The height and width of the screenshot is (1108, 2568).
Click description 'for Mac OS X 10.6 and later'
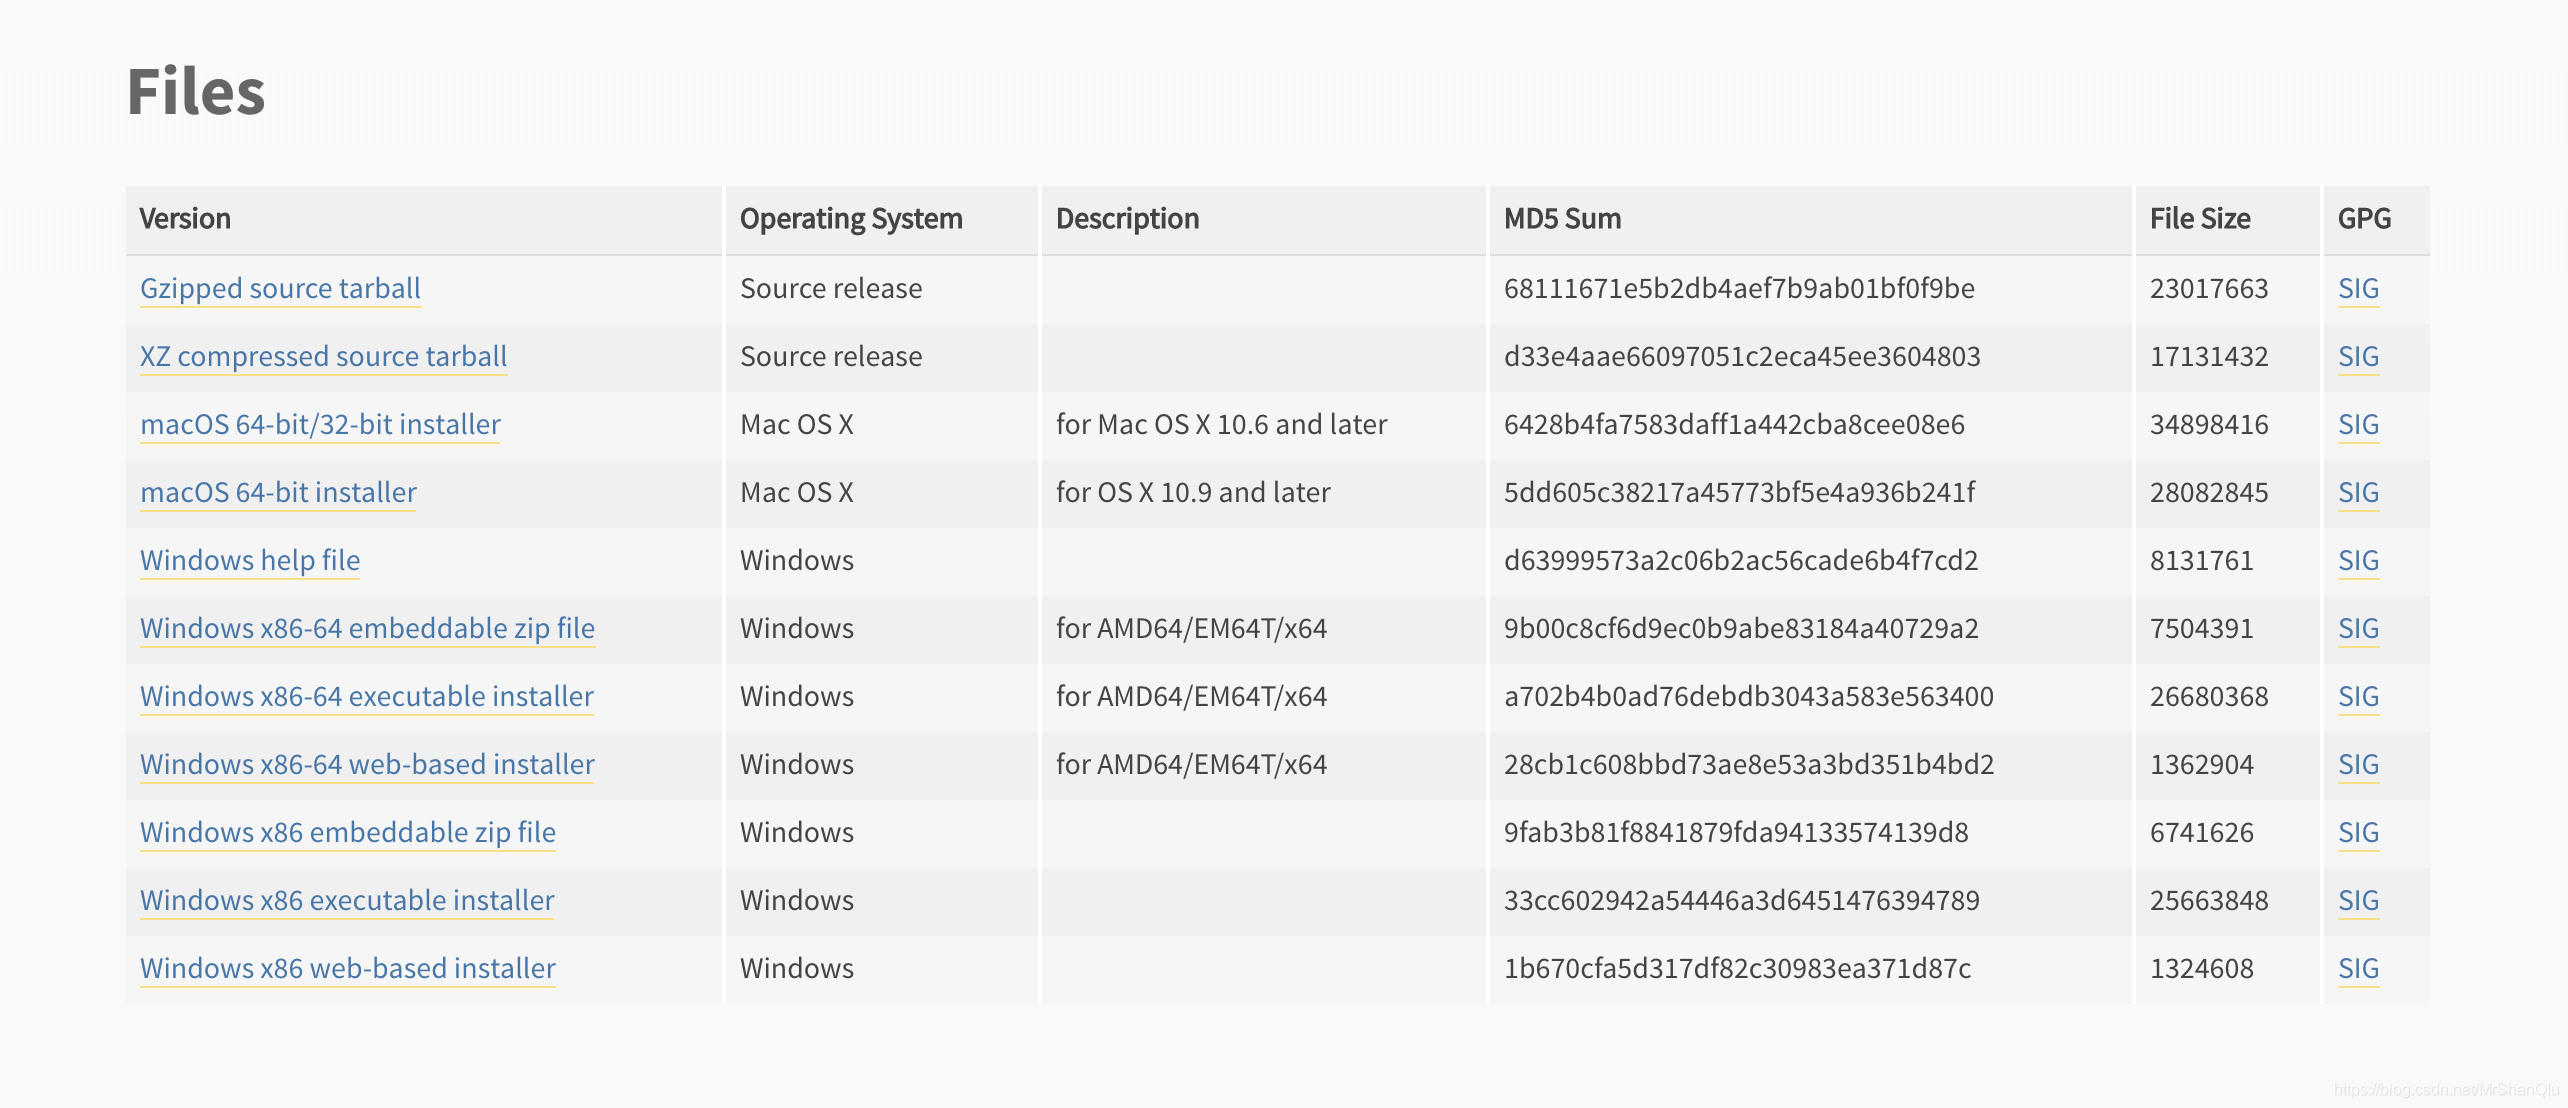coord(1221,425)
